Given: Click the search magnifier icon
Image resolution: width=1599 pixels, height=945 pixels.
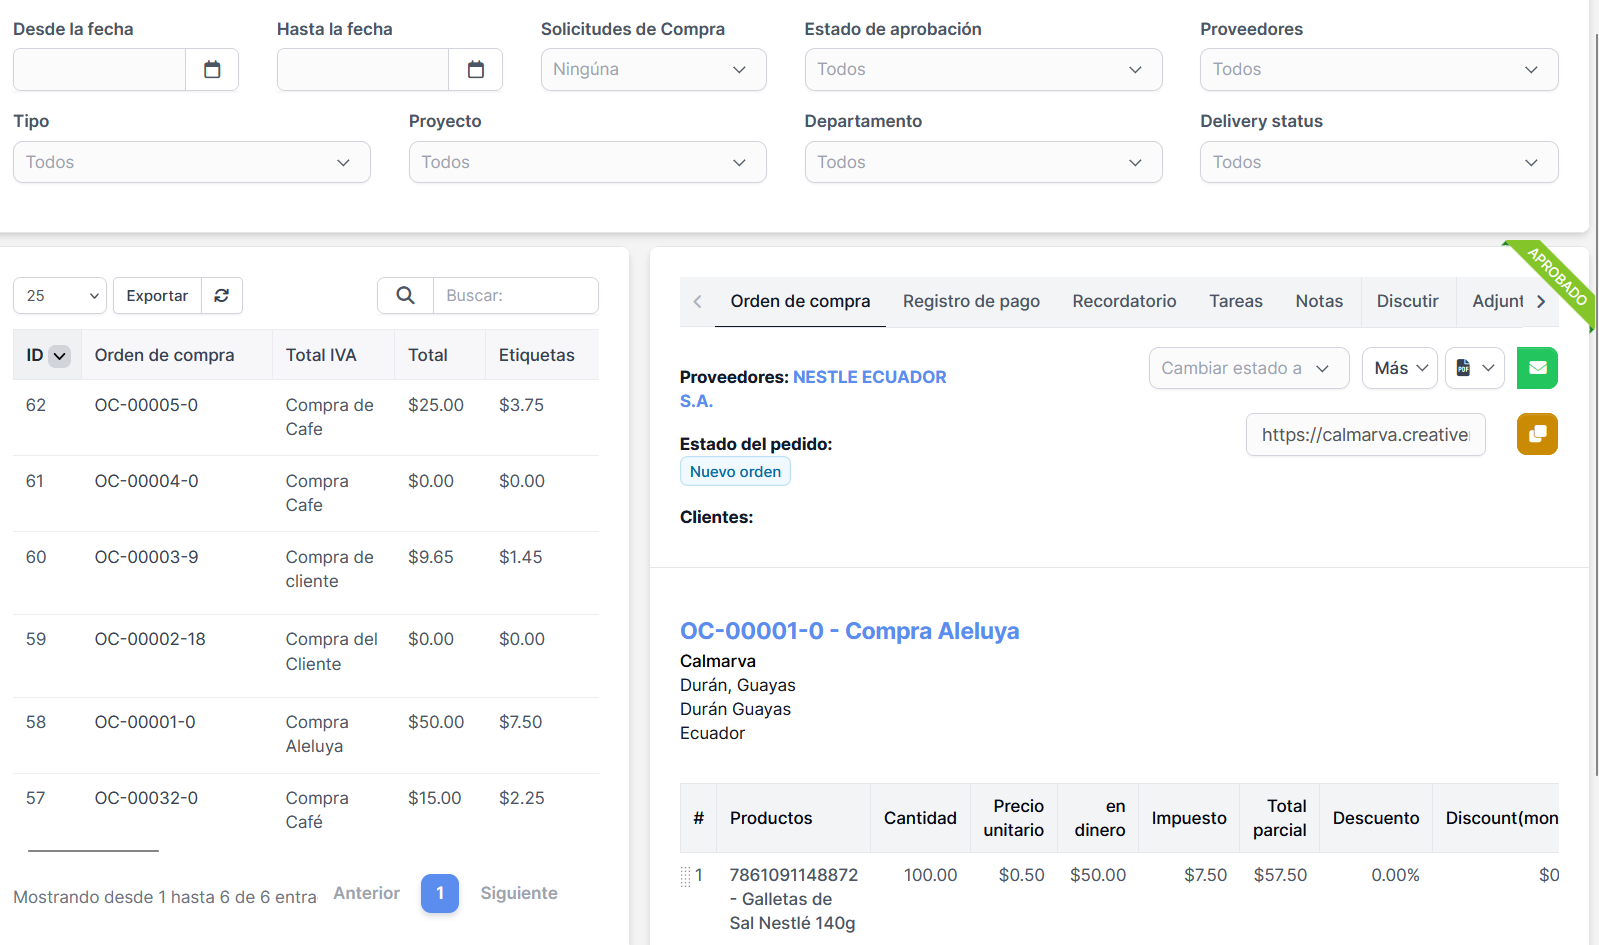Looking at the screenshot, I should click(x=405, y=296).
